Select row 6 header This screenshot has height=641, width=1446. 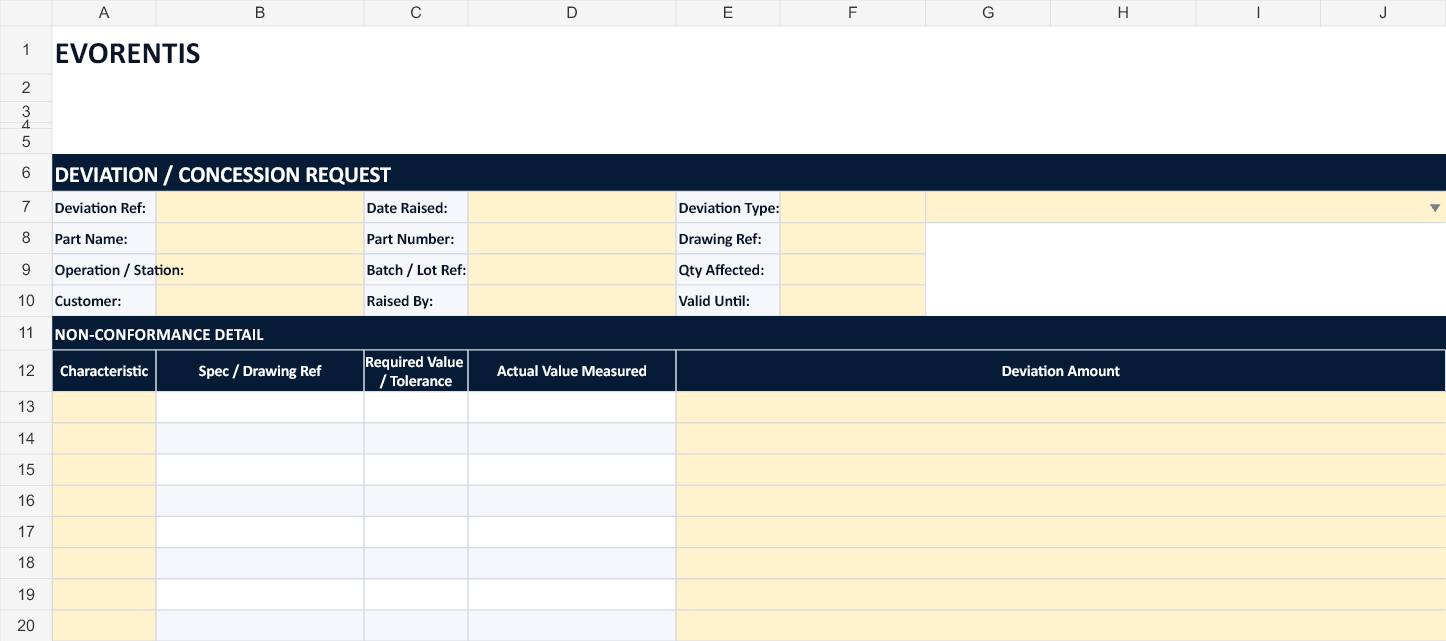26,173
